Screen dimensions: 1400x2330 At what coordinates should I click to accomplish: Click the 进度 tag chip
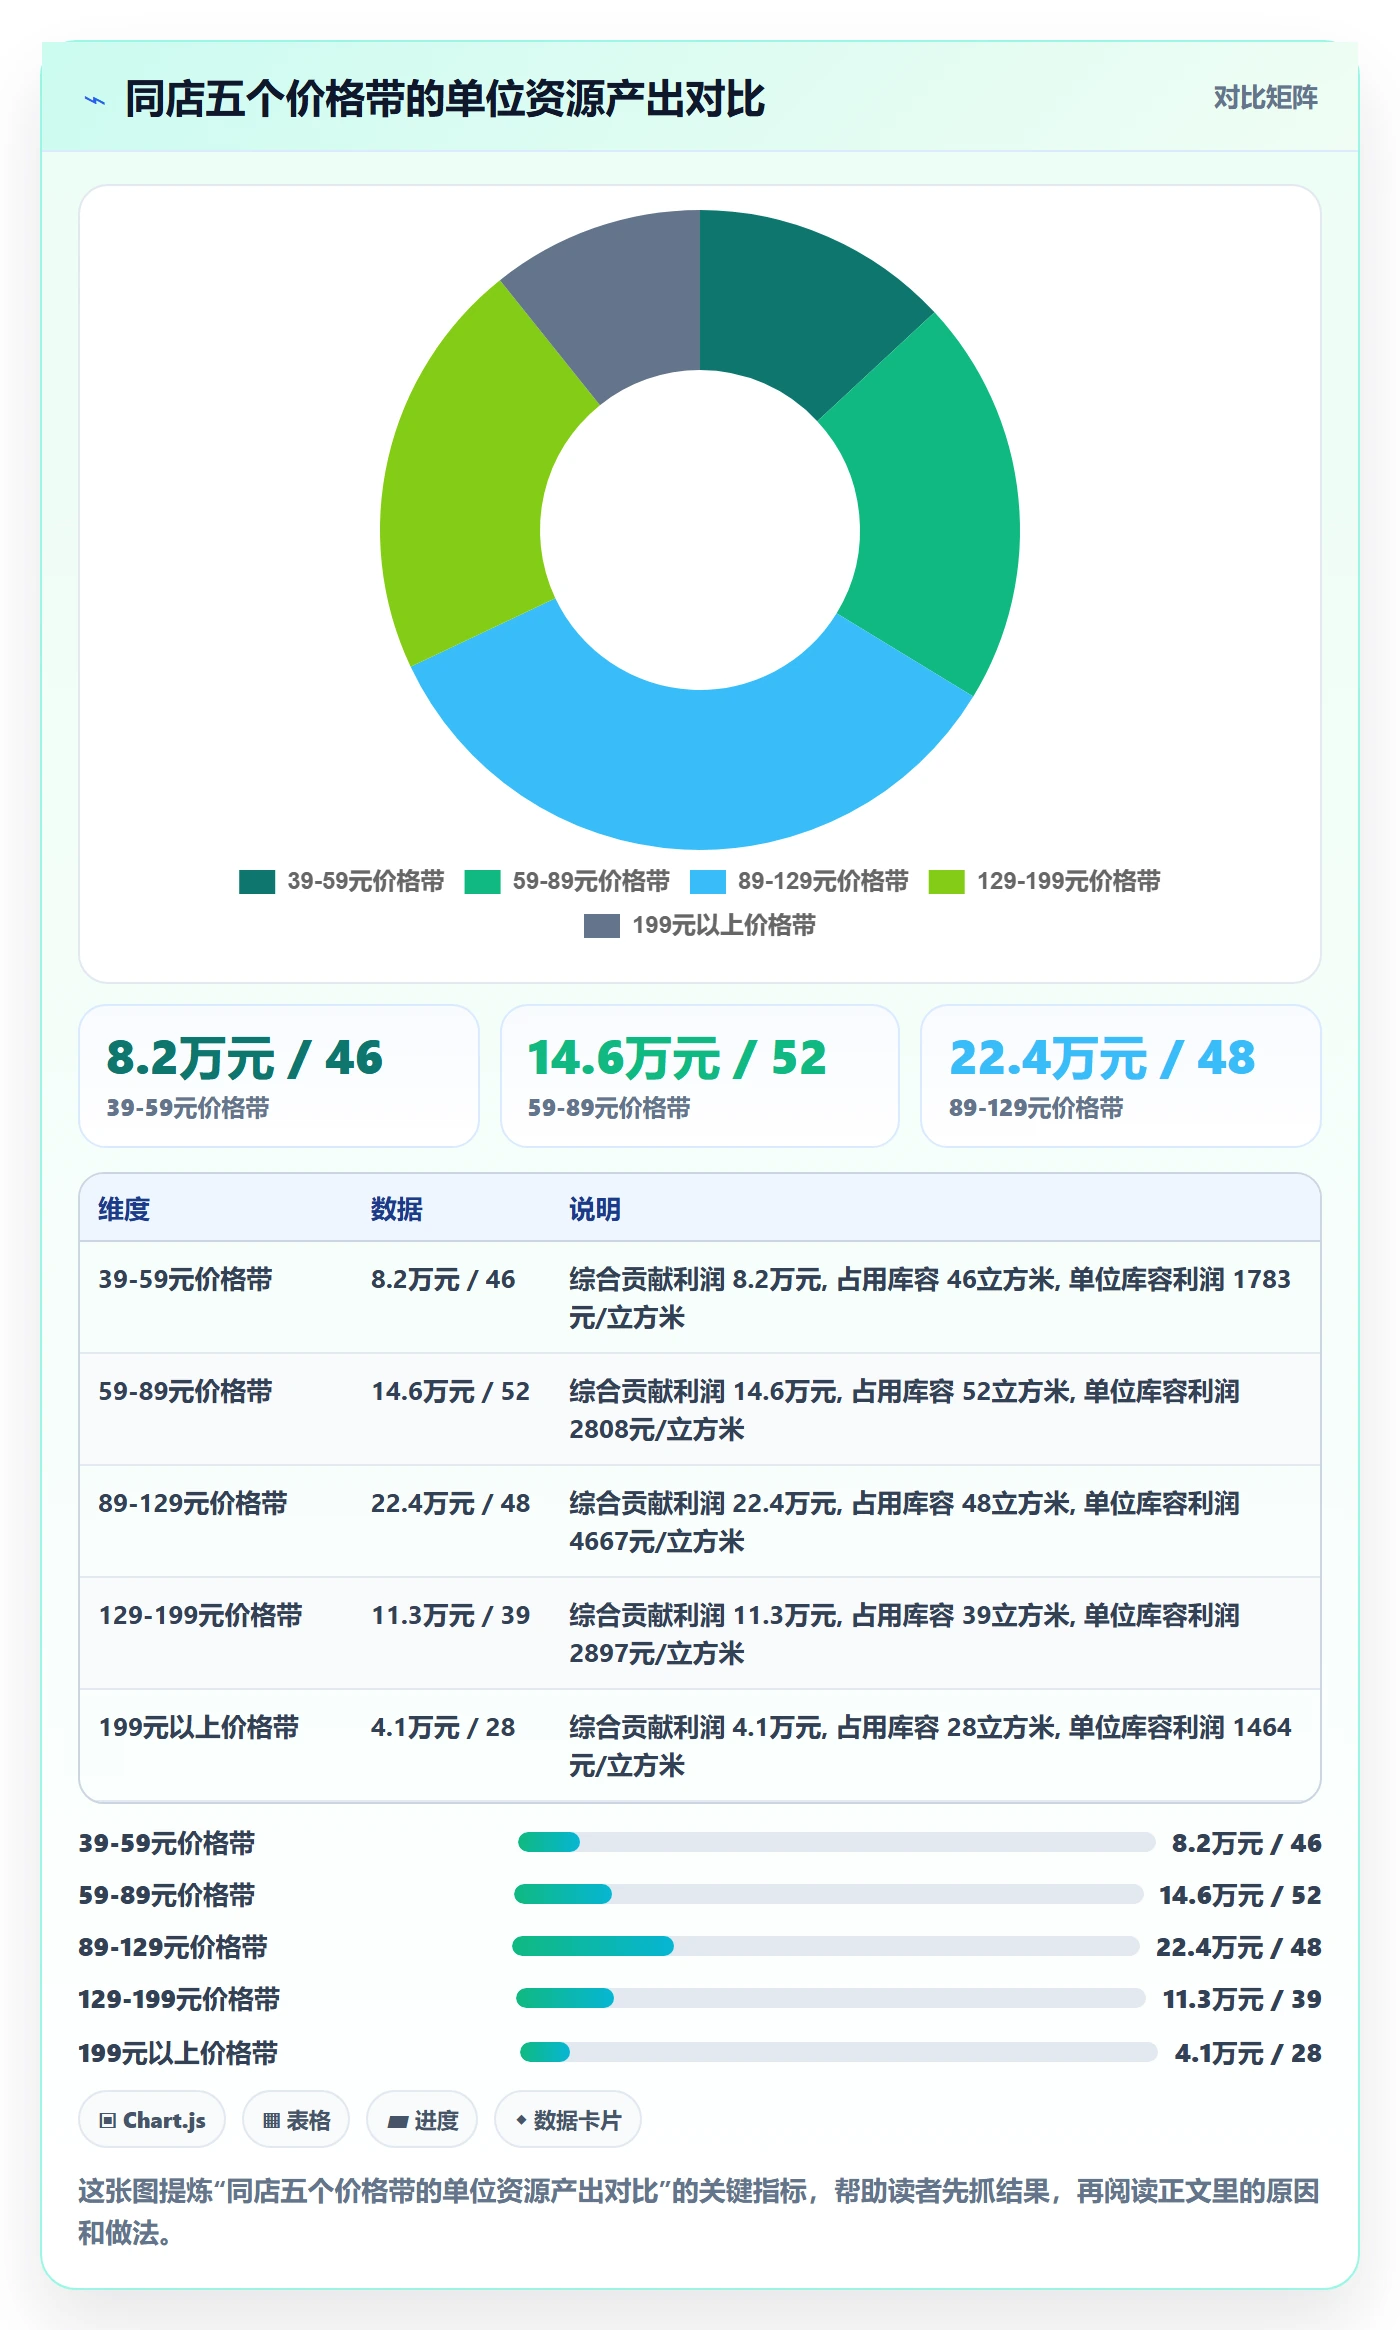422,2120
